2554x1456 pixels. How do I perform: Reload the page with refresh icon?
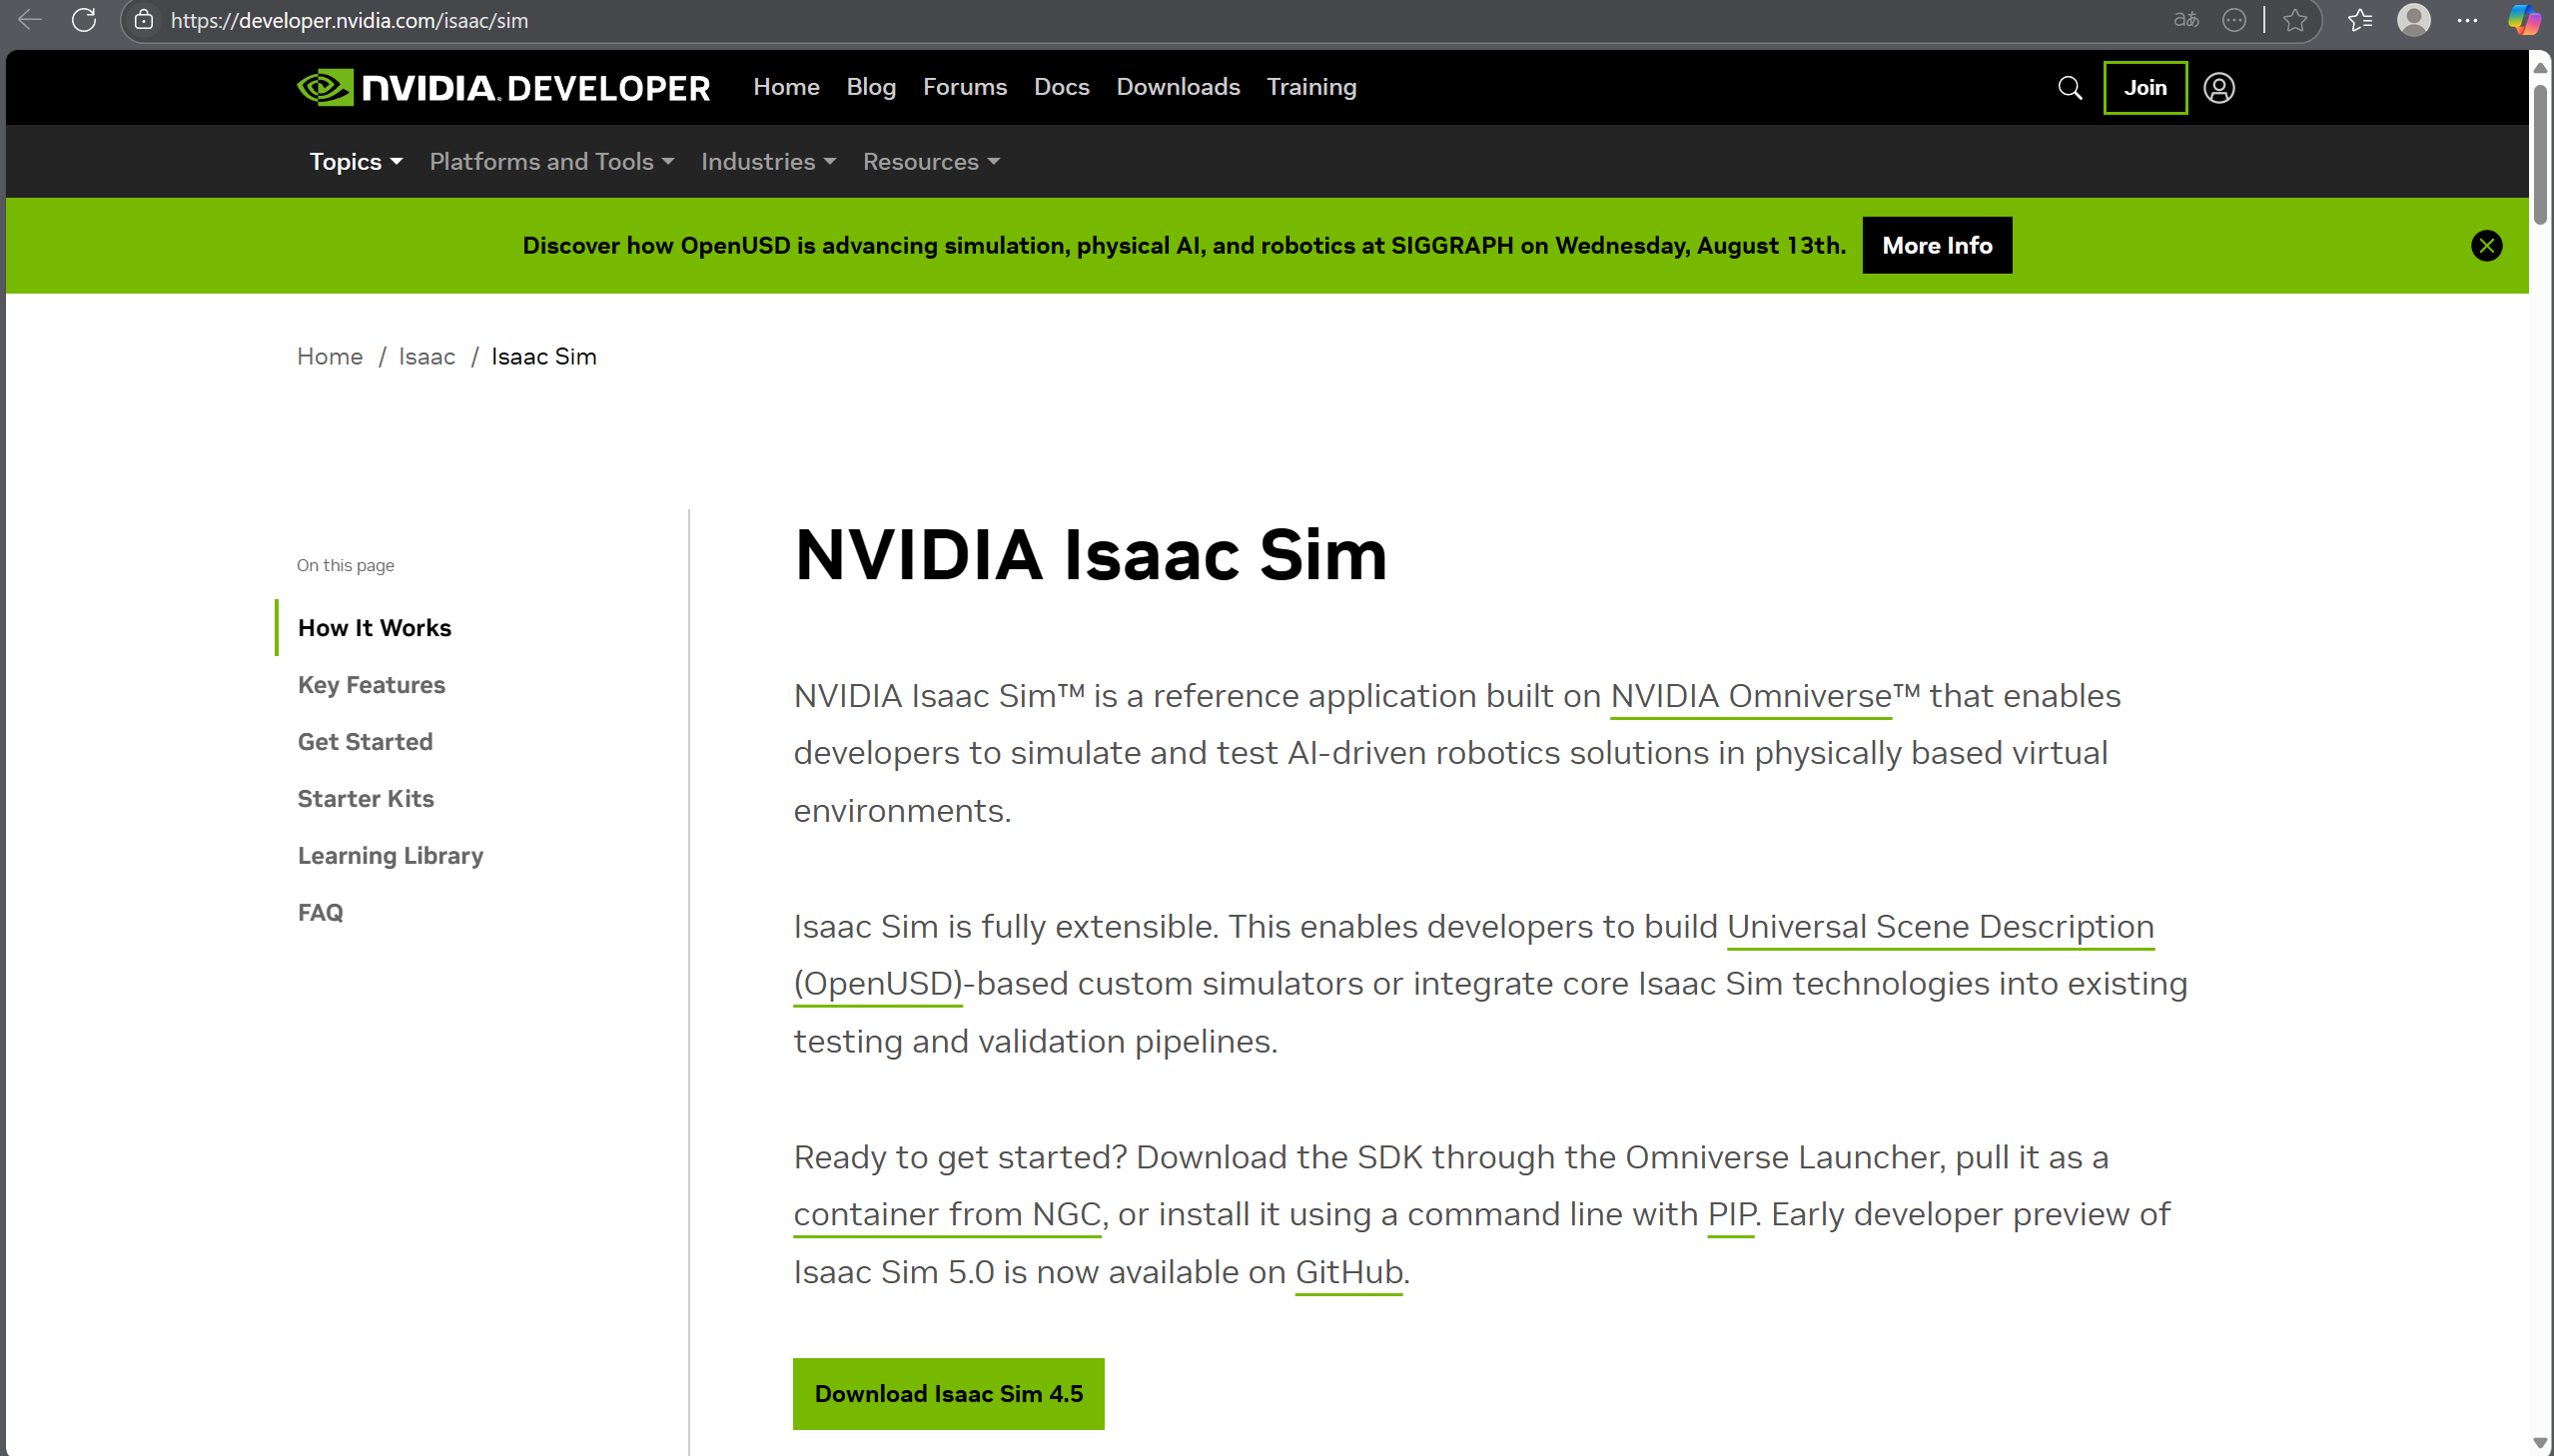point(84,20)
